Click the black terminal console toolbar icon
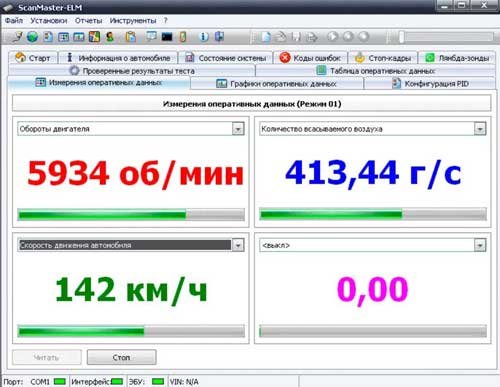Screen dimensions: 500x387 (x=167, y=37)
